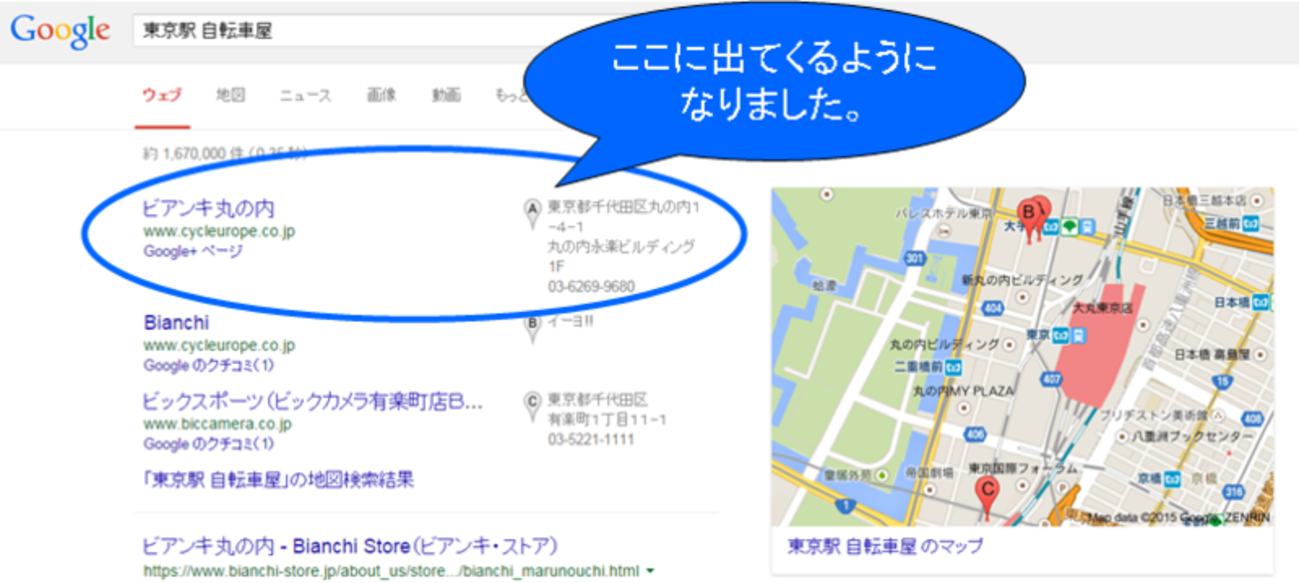Screen dimensions: 1299x583
Task: Open 「東京駅 自転車屋」の地図検索結果 link
Action: (278, 480)
